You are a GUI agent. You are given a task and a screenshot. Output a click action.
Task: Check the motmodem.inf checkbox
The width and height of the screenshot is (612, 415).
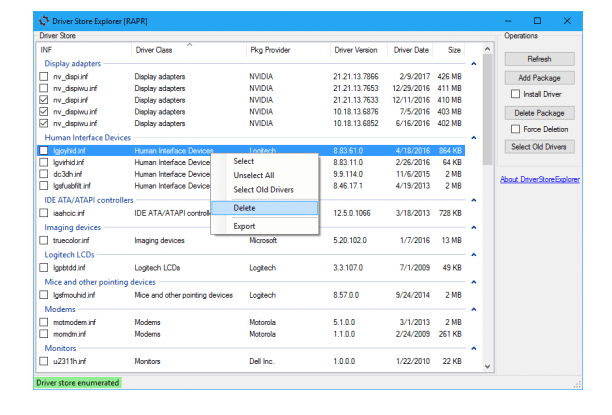(x=44, y=322)
